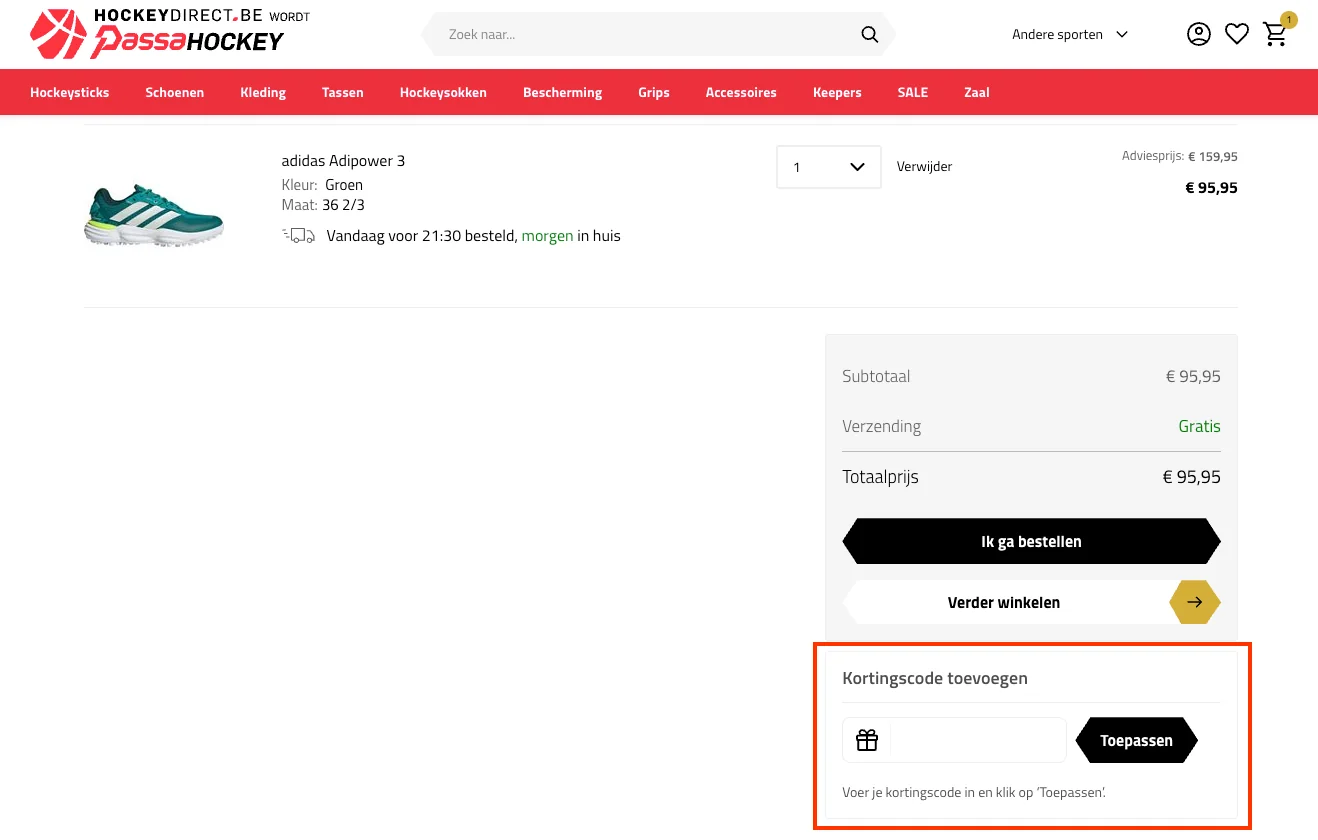Open the Passa Hockey logo homepage
The height and width of the screenshot is (840, 1318).
(170, 34)
